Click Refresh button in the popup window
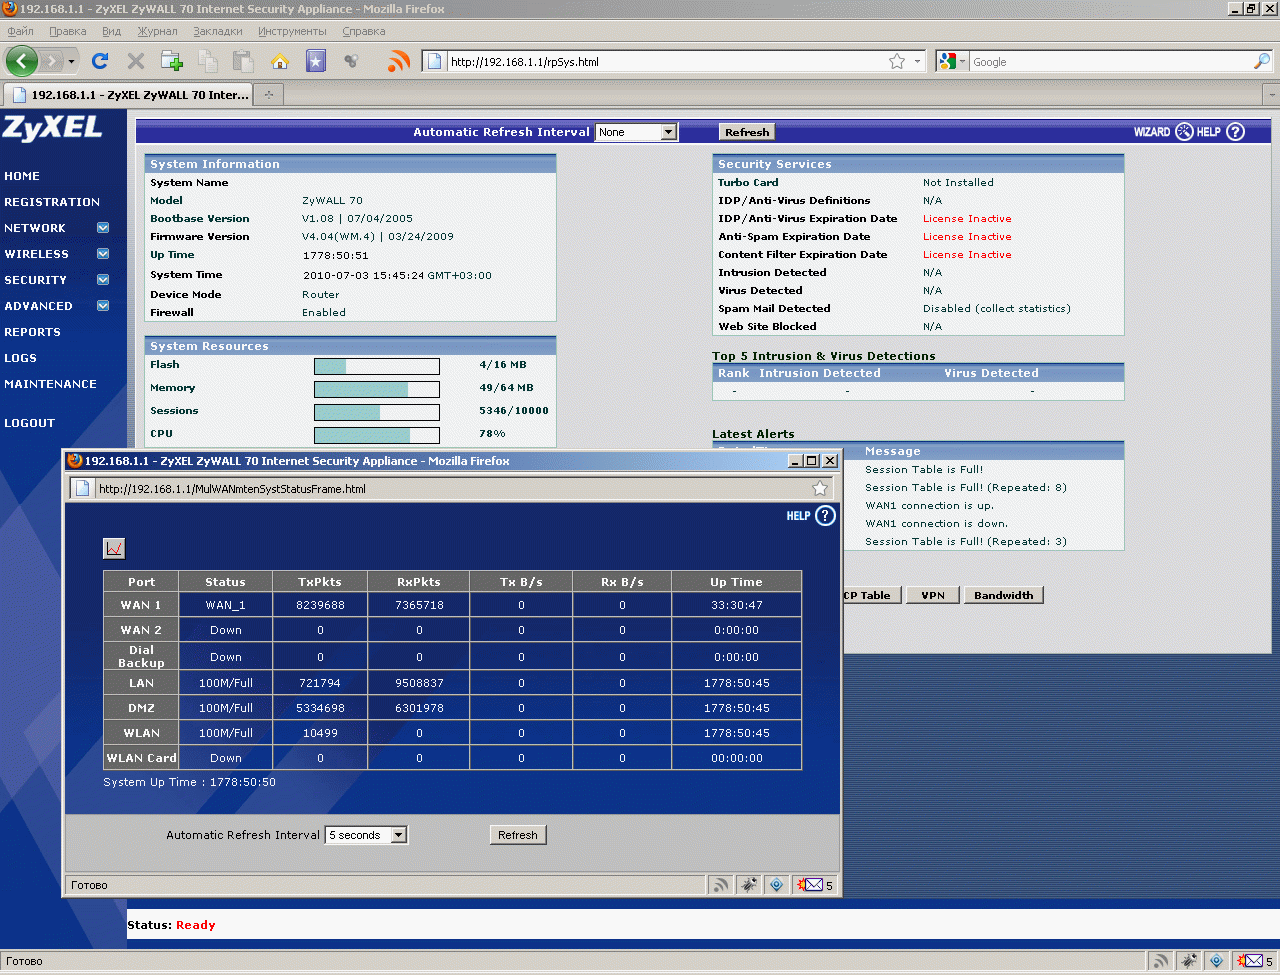Viewport: 1280px width, 975px height. pyautogui.click(x=518, y=835)
